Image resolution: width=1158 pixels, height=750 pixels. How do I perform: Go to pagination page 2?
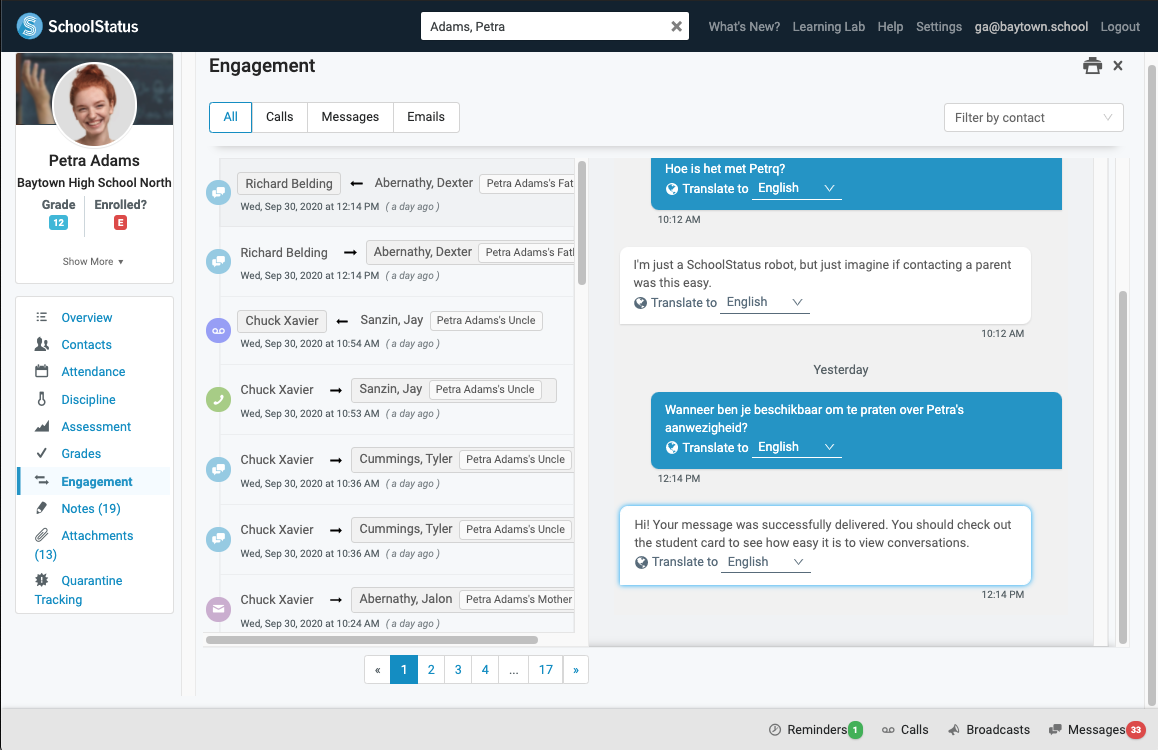(431, 670)
